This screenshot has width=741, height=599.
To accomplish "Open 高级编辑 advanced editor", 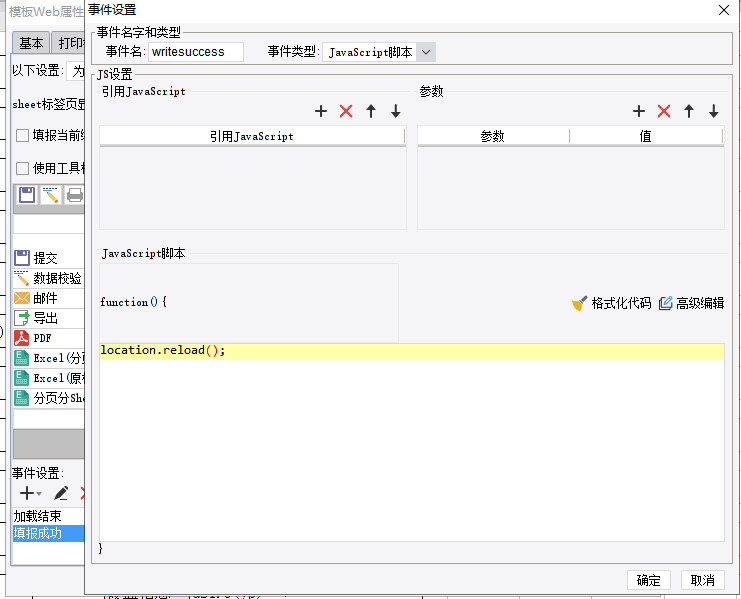I will 691,303.
